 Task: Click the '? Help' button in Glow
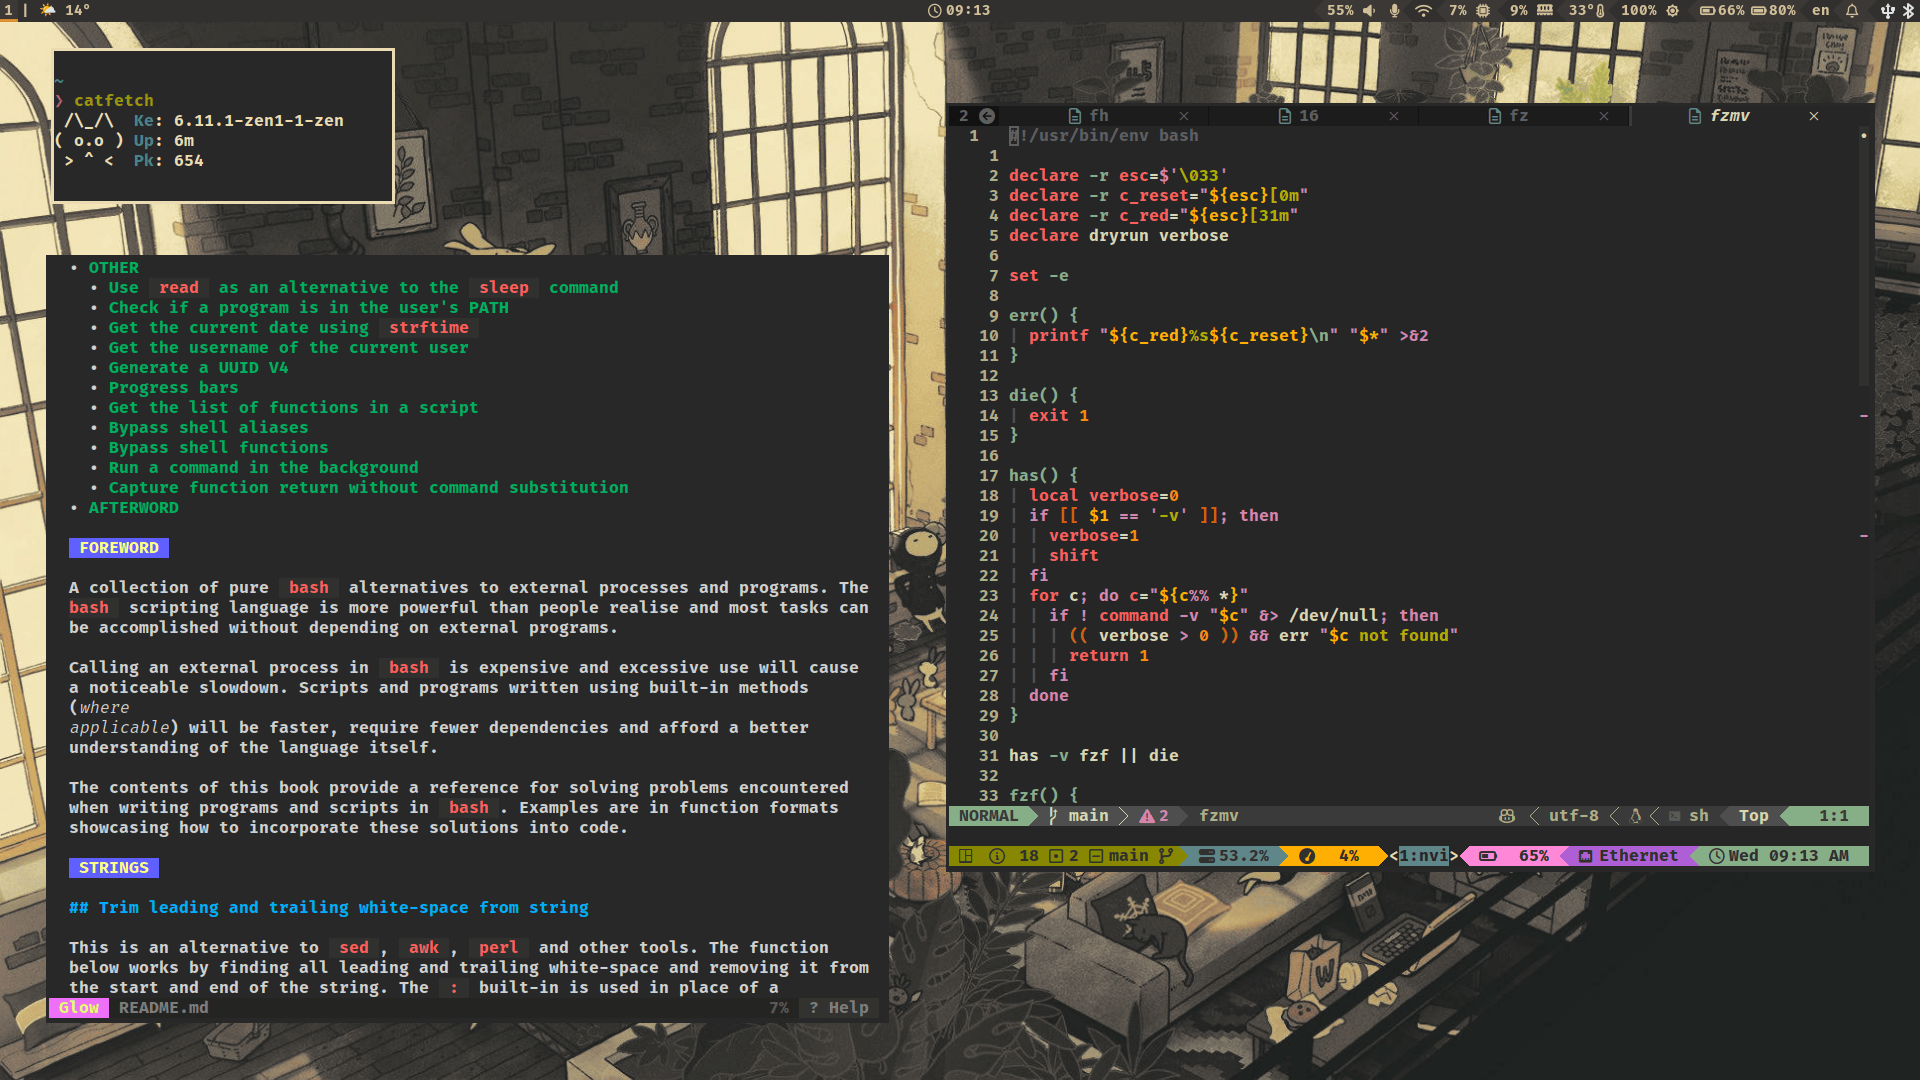click(x=838, y=1008)
